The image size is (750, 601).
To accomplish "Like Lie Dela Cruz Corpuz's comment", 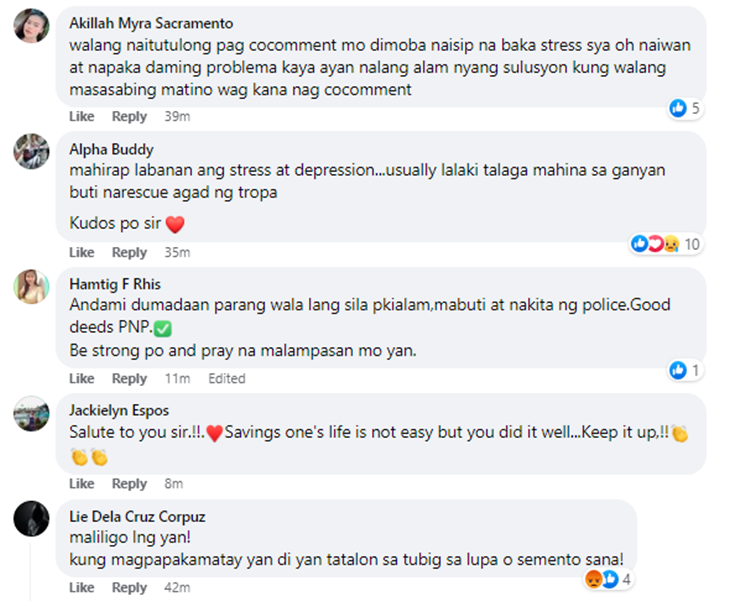I will point(82,587).
